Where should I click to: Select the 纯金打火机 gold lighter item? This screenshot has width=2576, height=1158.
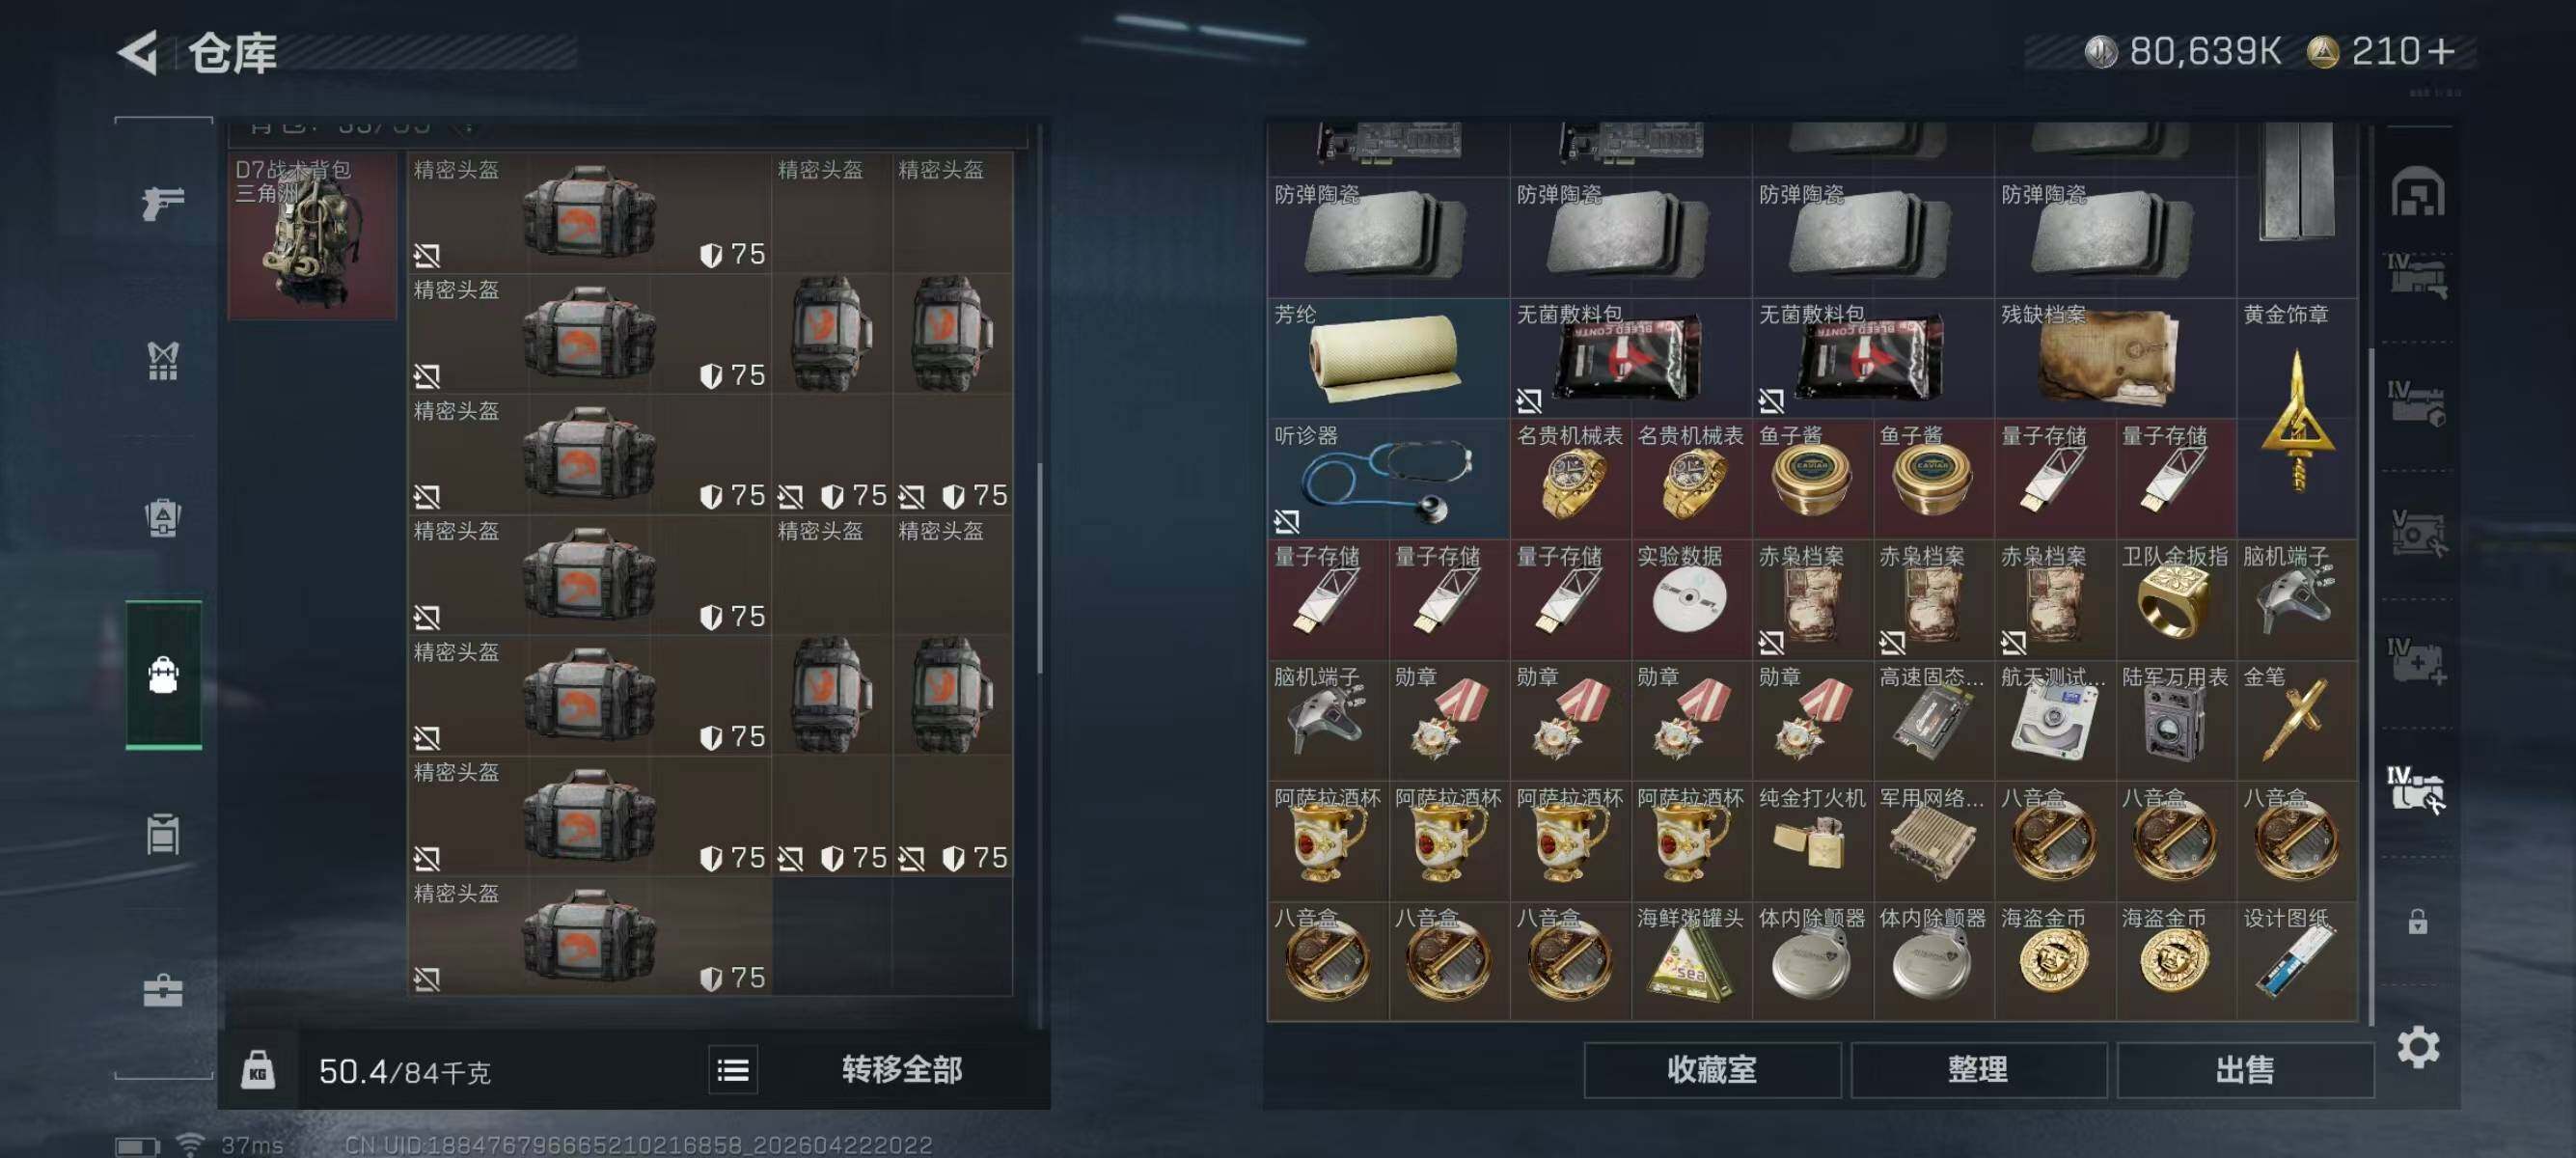1812,841
